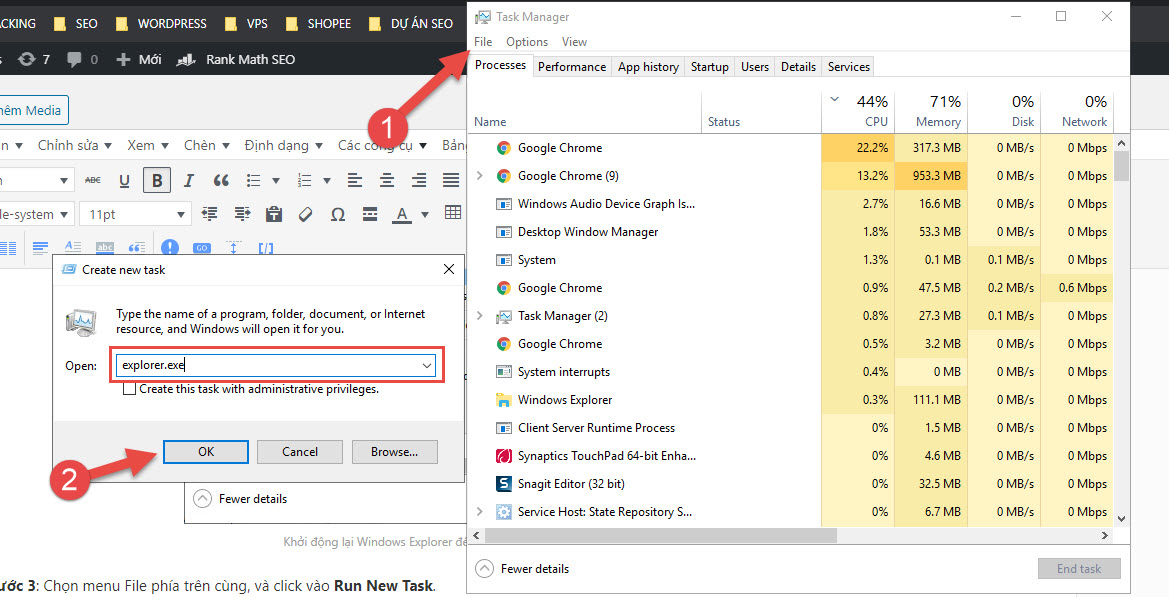Click End task in Task Manager
1169x597 pixels.
click(x=1079, y=569)
